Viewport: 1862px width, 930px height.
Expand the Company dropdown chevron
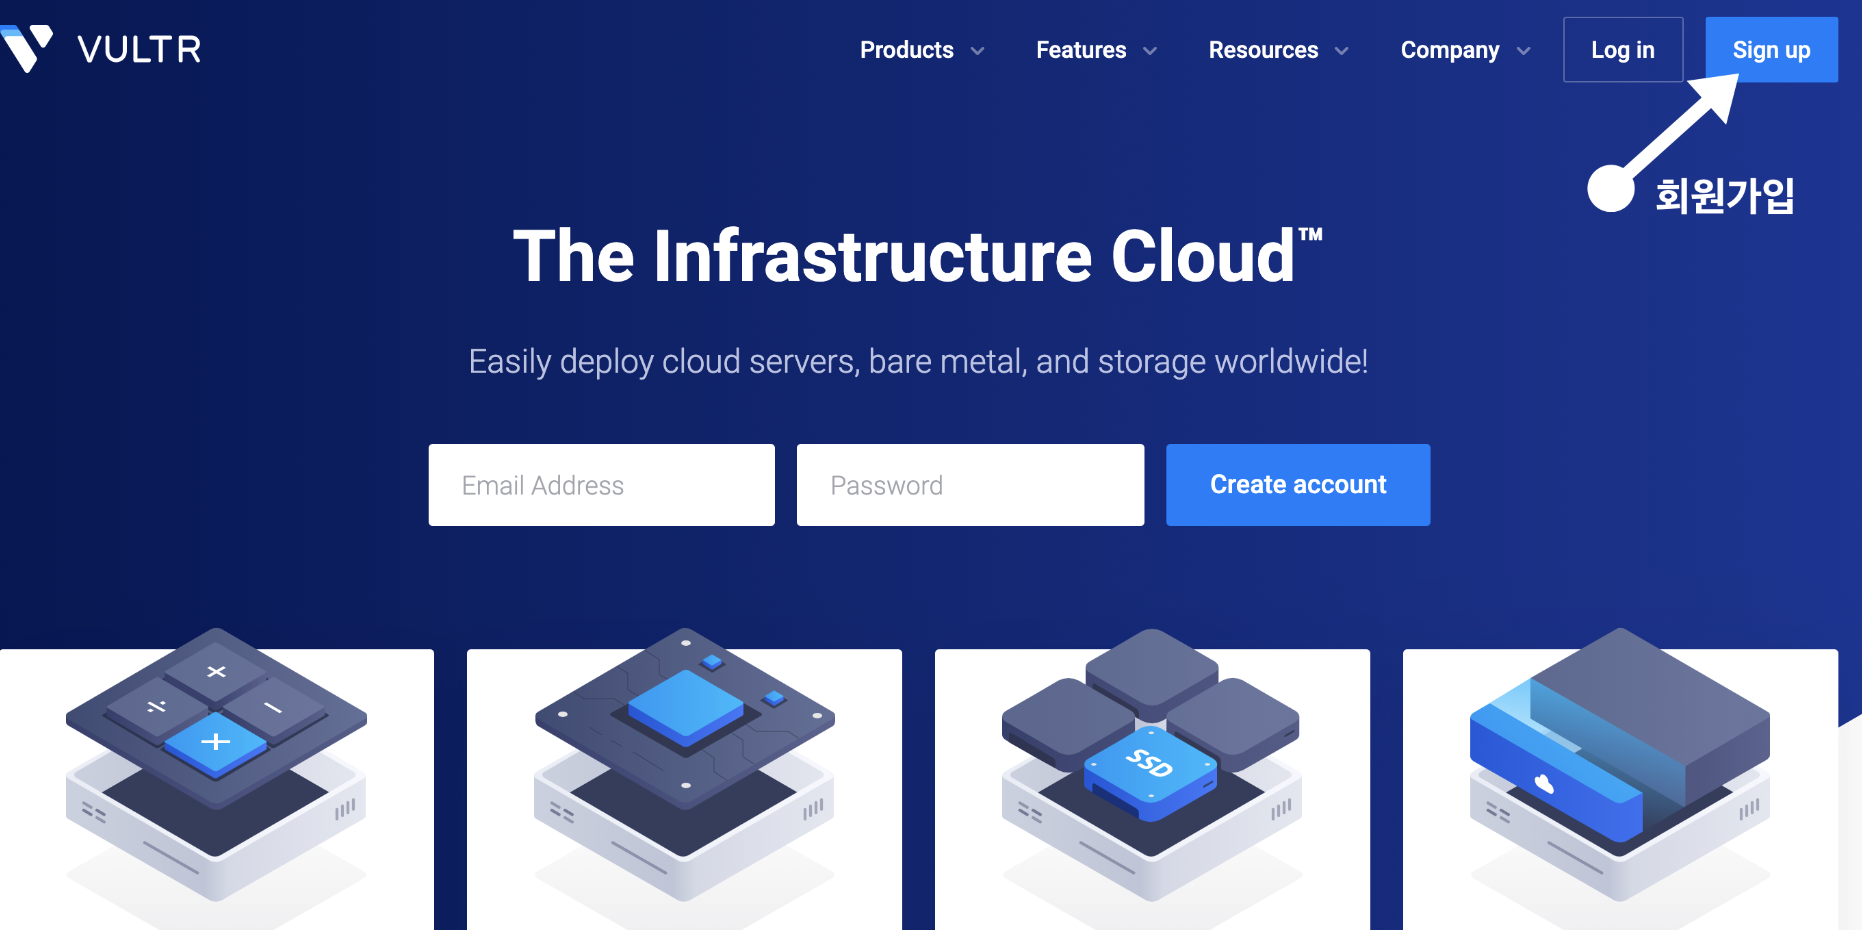[x=1524, y=51]
